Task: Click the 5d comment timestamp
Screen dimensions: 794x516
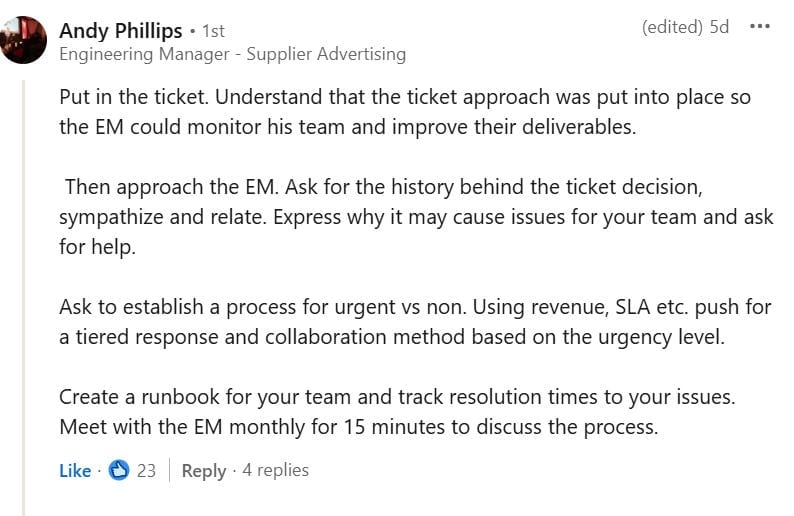Action: [719, 27]
